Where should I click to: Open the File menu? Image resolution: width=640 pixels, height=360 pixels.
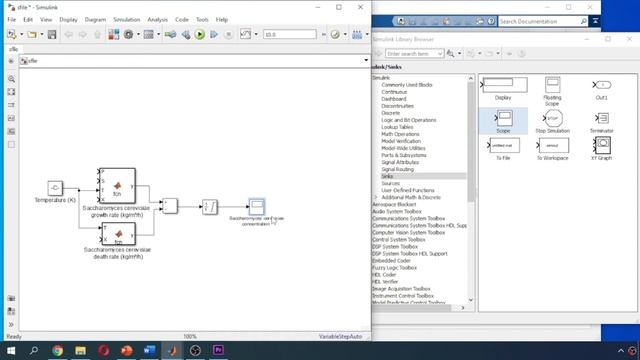11,20
